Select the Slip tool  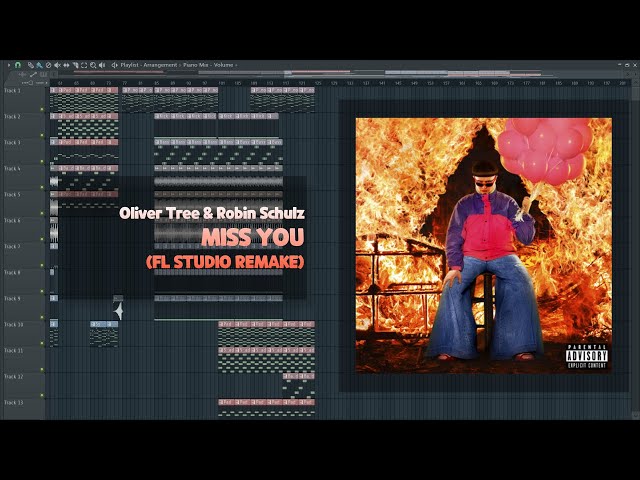pos(66,65)
